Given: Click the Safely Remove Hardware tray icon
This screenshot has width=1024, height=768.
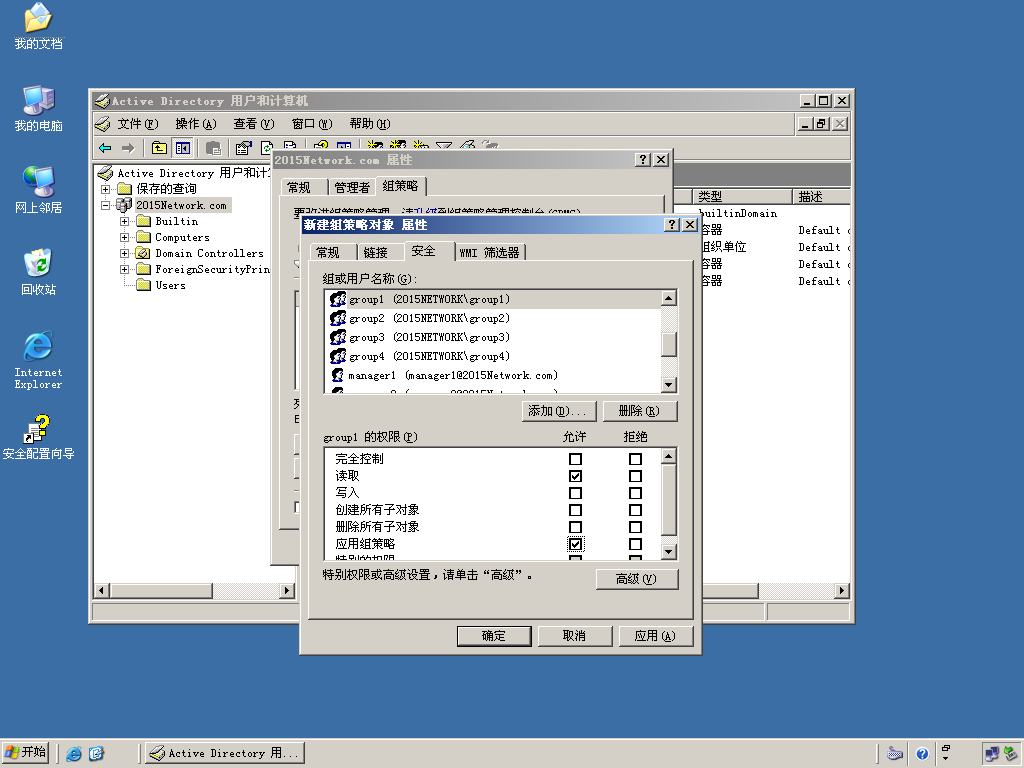Looking at the screenshot, I should click(x=1010, y=754).
